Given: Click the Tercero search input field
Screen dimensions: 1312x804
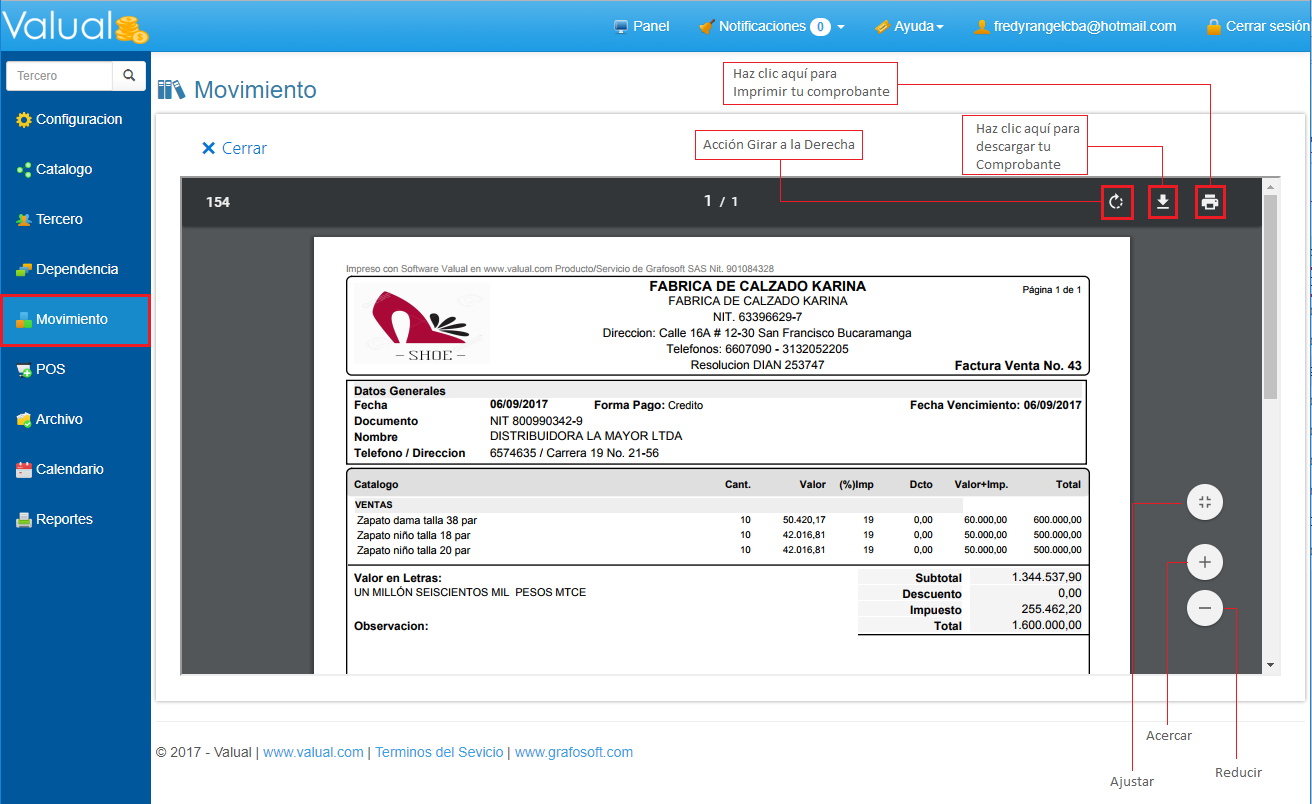Looking at the screenshot, I should point(60,76).
